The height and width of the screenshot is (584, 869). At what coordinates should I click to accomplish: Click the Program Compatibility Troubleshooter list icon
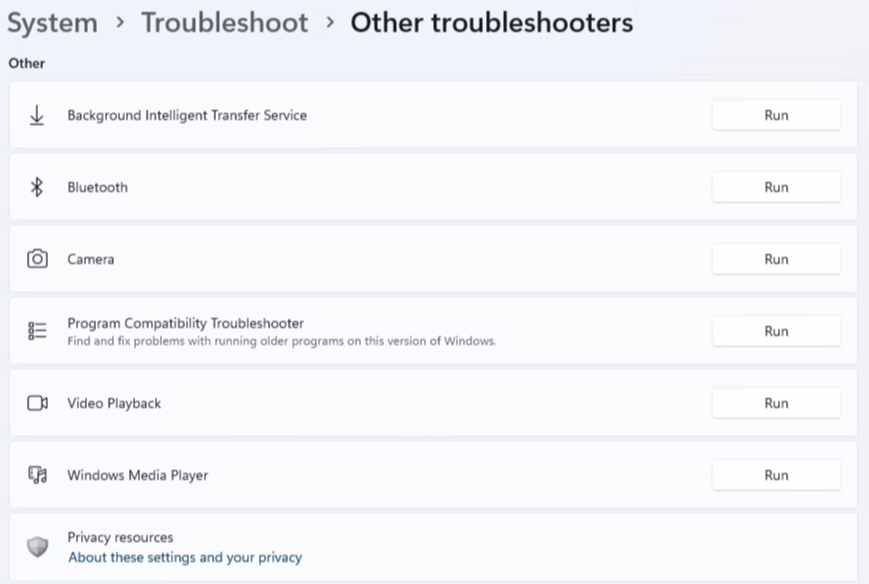click(x=37, y=331)
